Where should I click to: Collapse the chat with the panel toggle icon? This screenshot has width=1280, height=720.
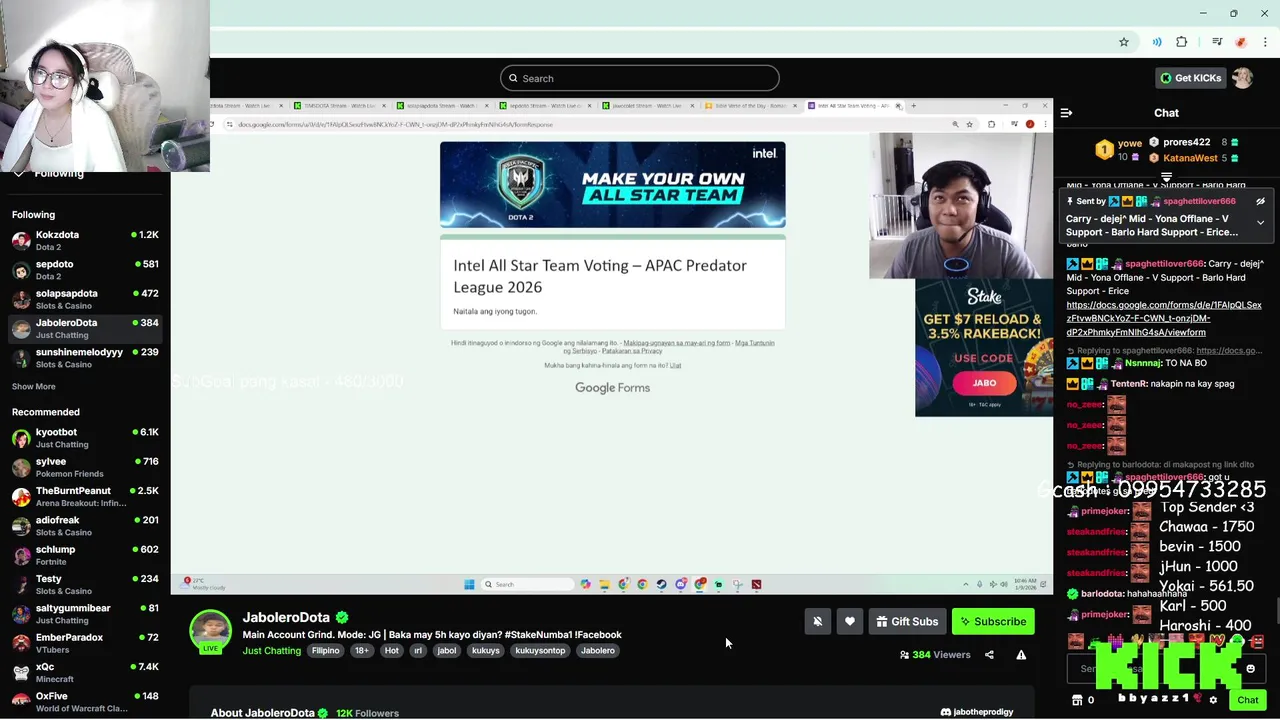coord(1066,113)
